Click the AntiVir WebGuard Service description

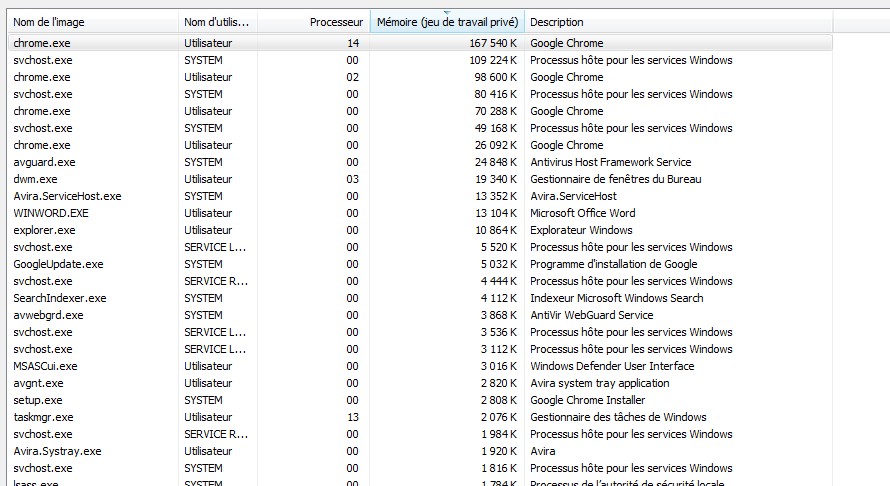pyautogui.click(x=591, y=315)
